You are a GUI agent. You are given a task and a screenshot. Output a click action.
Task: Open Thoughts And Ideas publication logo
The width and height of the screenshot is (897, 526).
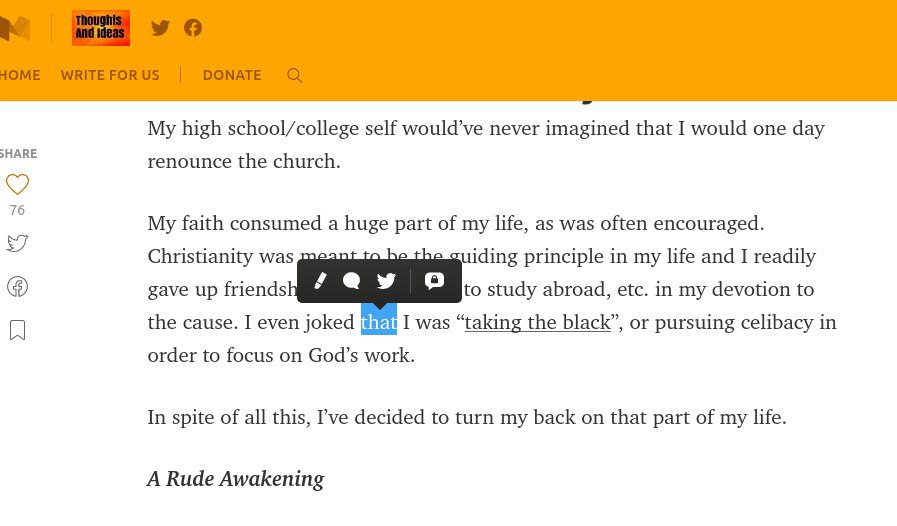[x=101, y=28]
